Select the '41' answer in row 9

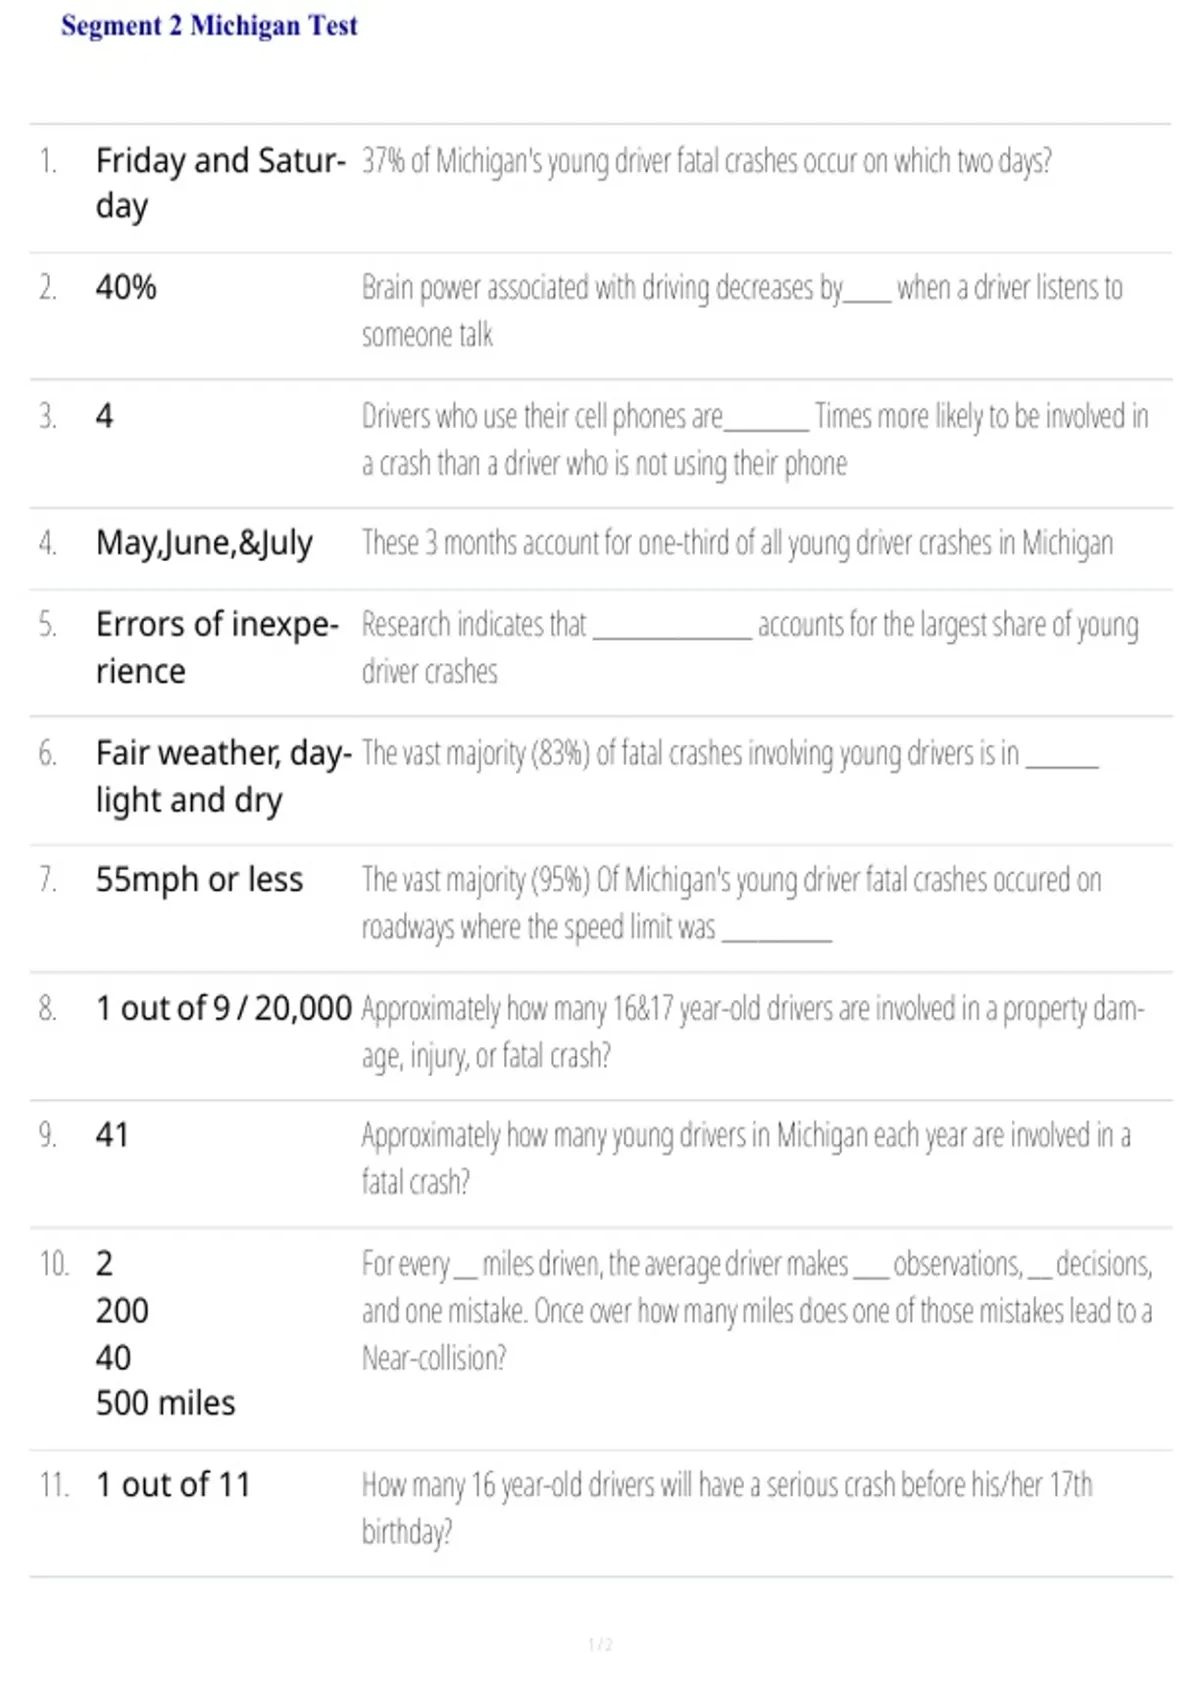coord(112,1135)
